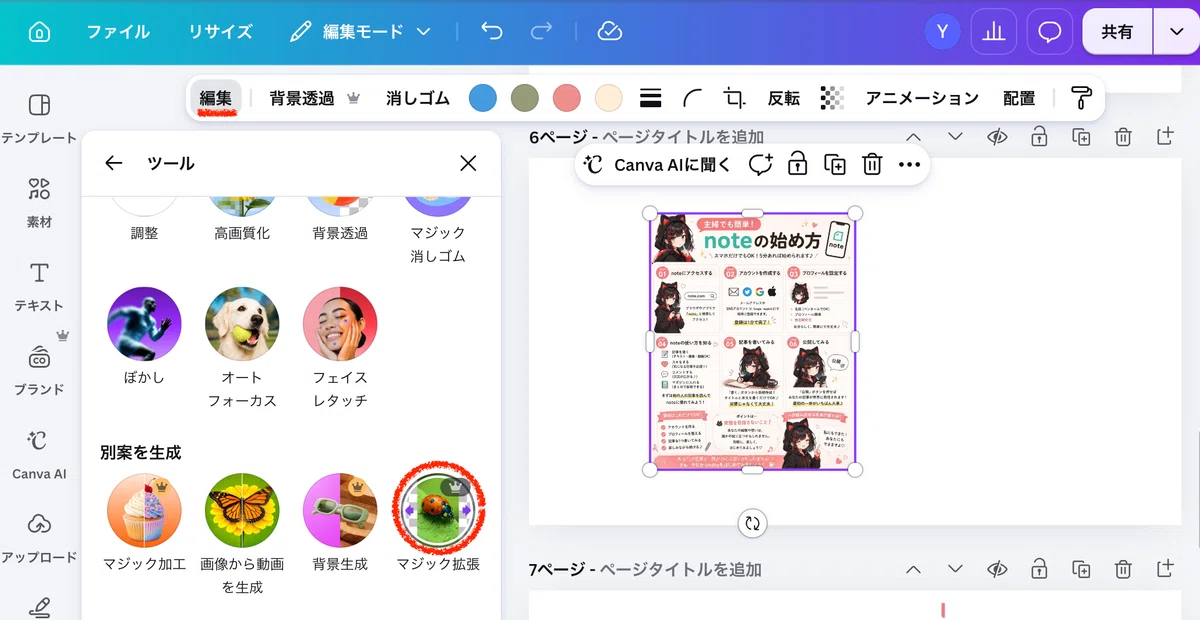Viewport: 1200px width, 620px height.
Task: Open テンプレート in sidebar
Action: point(39,118)
